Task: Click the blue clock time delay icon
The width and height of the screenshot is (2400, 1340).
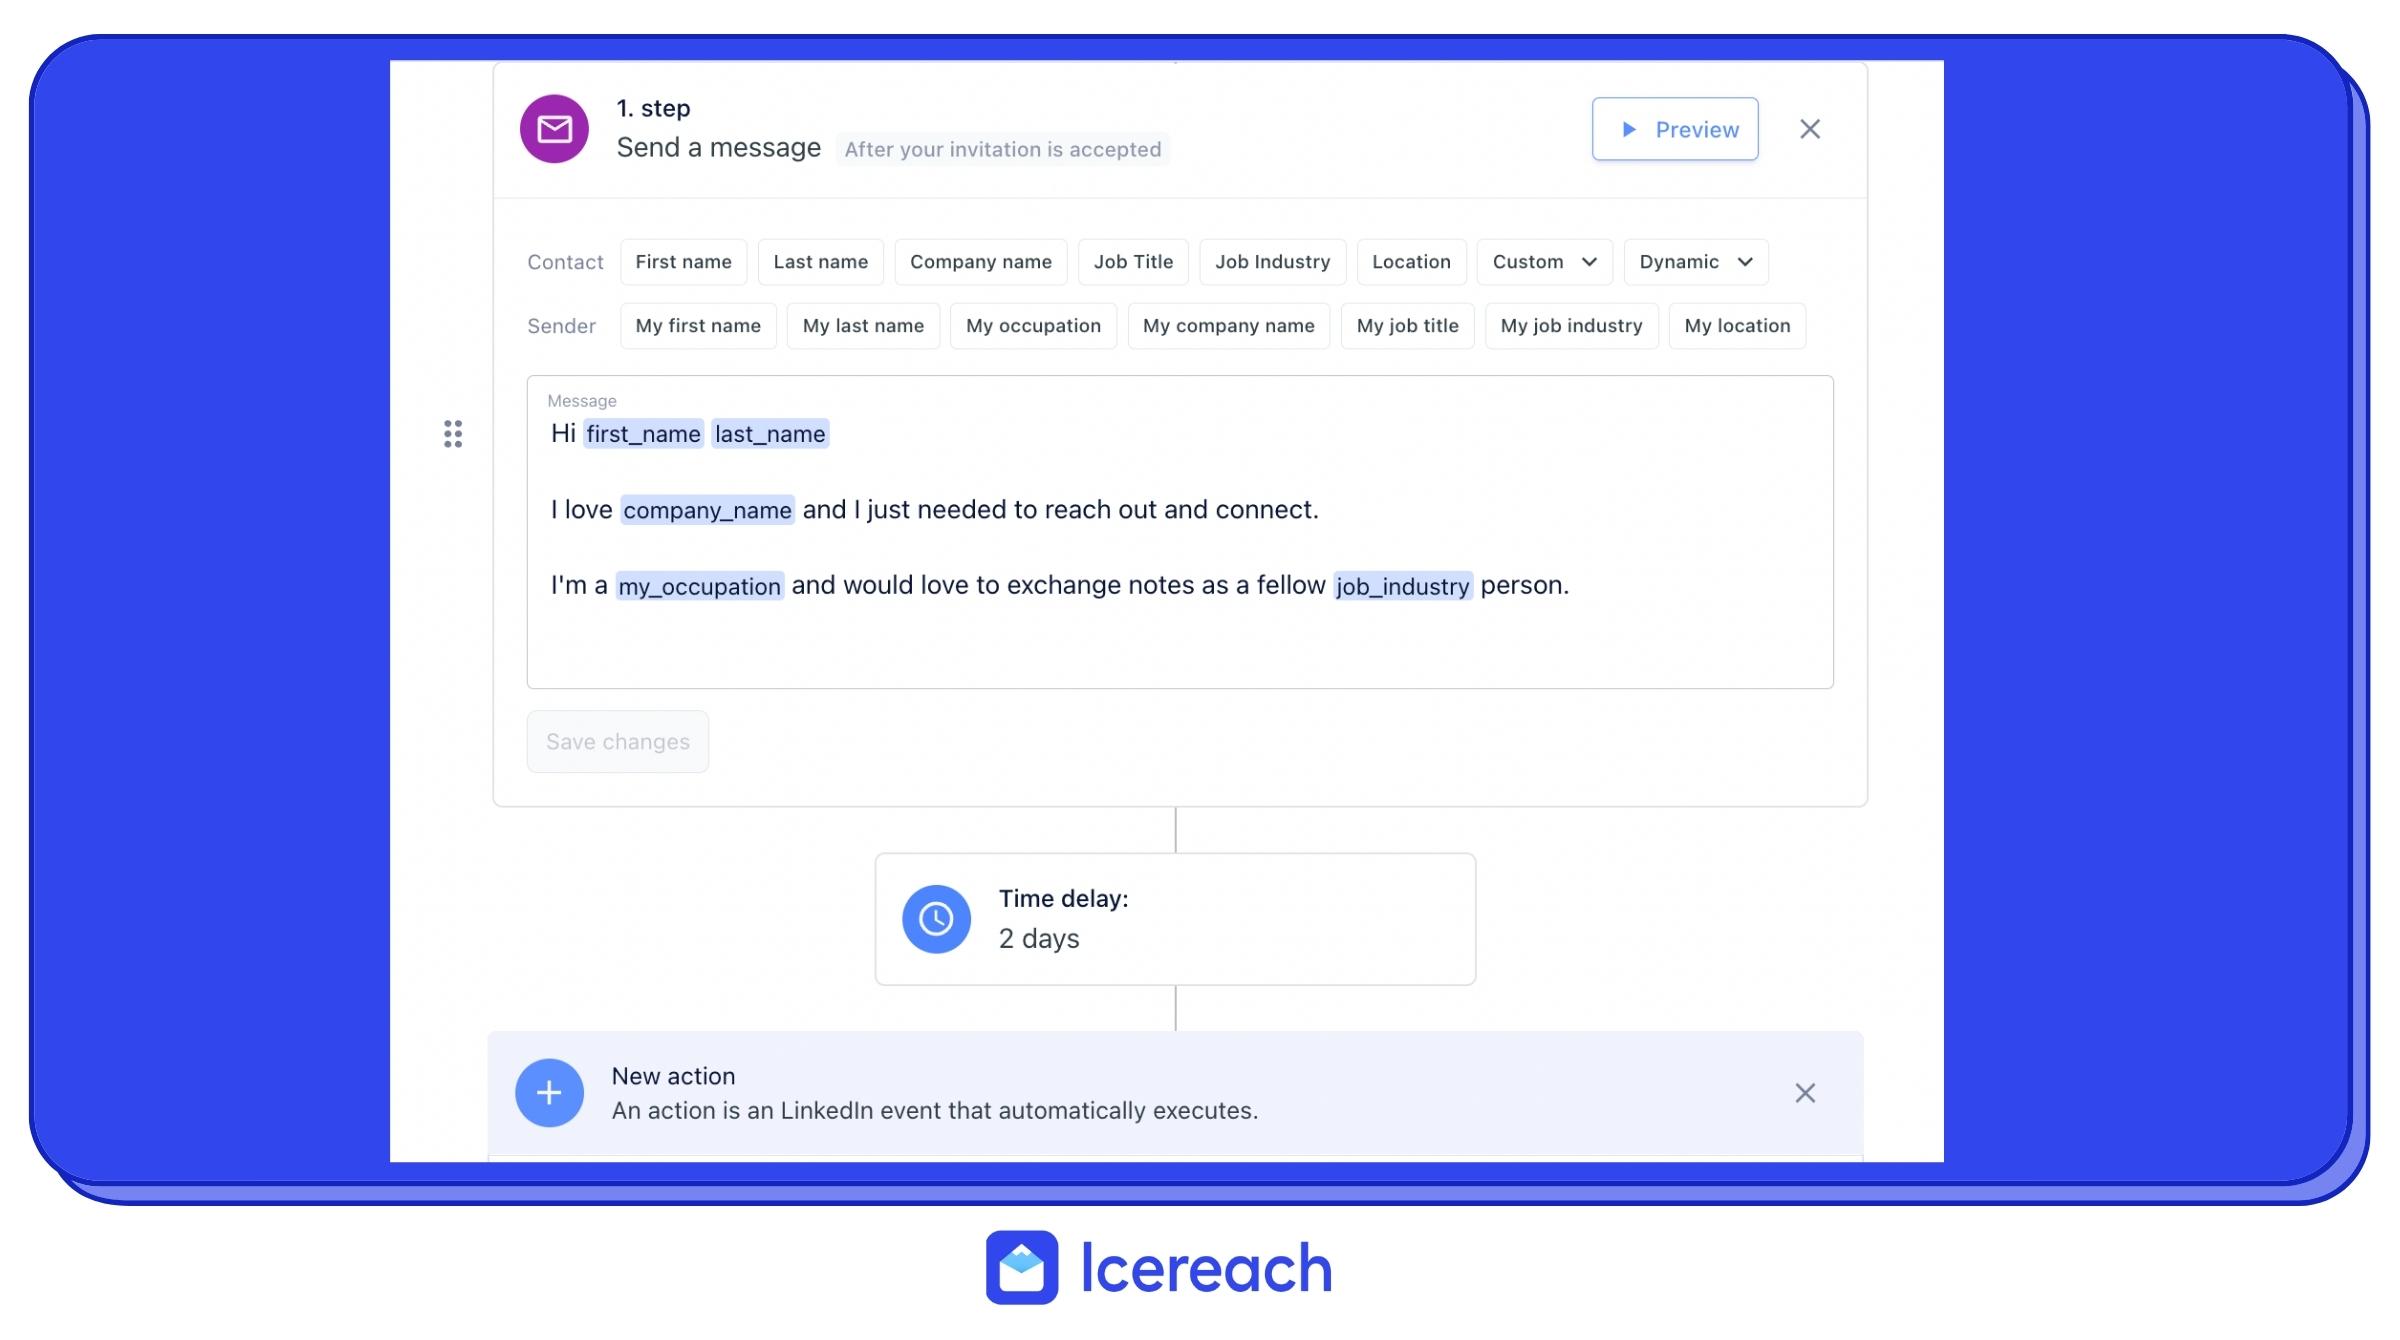Action: click(x=936, y=919)
